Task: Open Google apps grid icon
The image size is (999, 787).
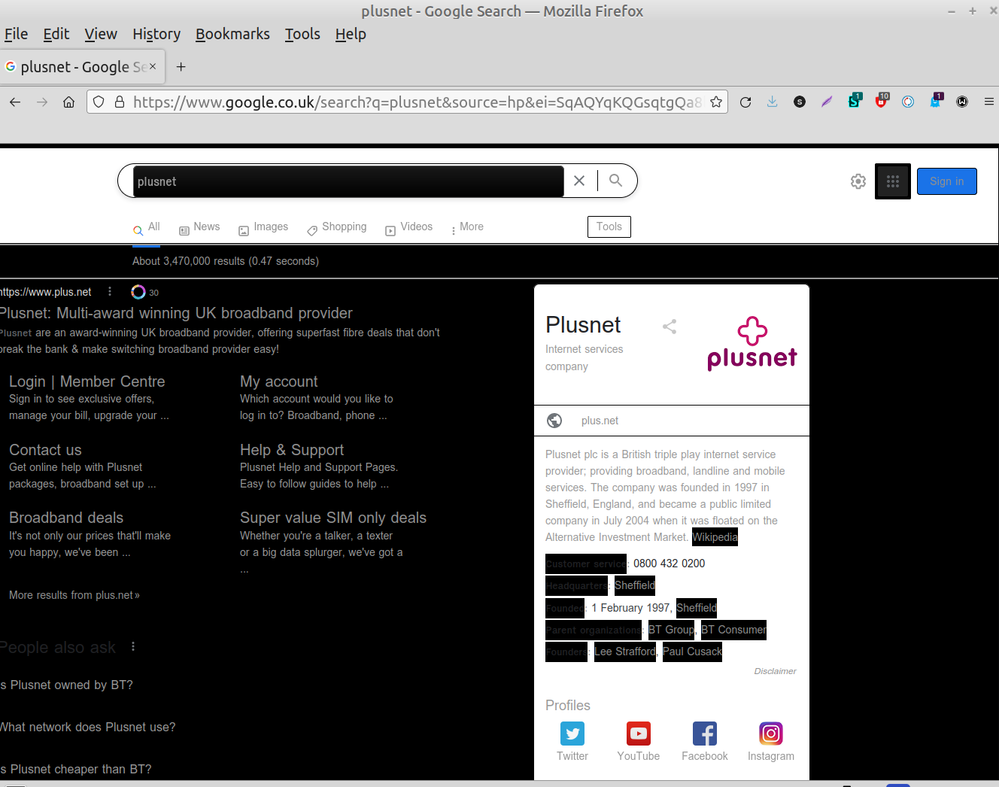Action: pyautogui.click(x=893, y=181)
